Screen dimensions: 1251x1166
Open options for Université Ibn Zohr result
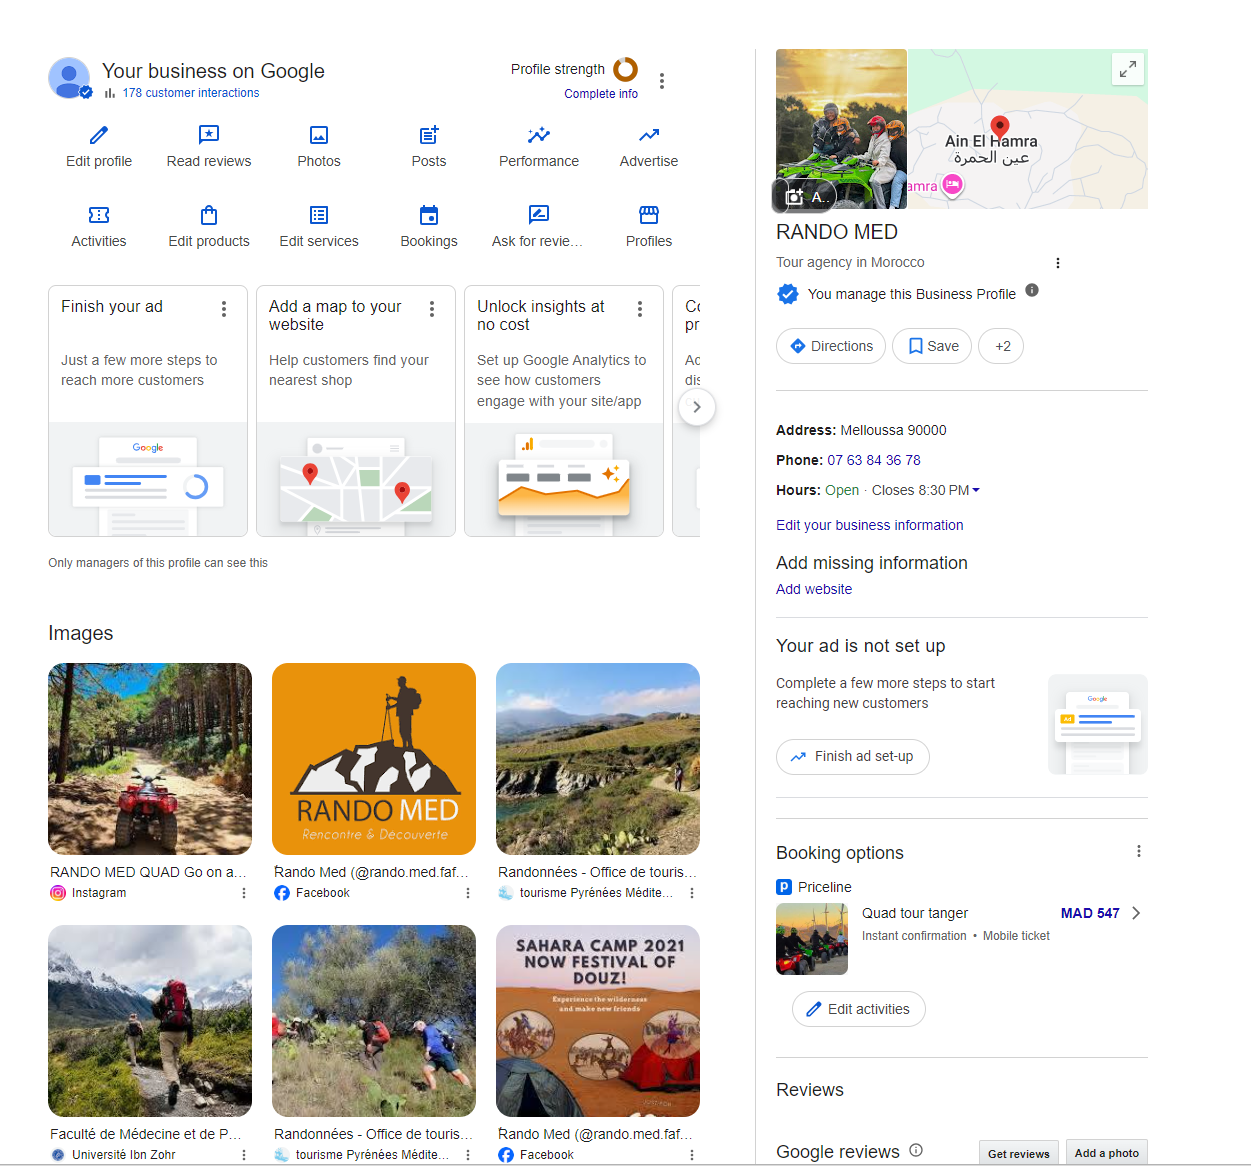(x=244, y=1155)
